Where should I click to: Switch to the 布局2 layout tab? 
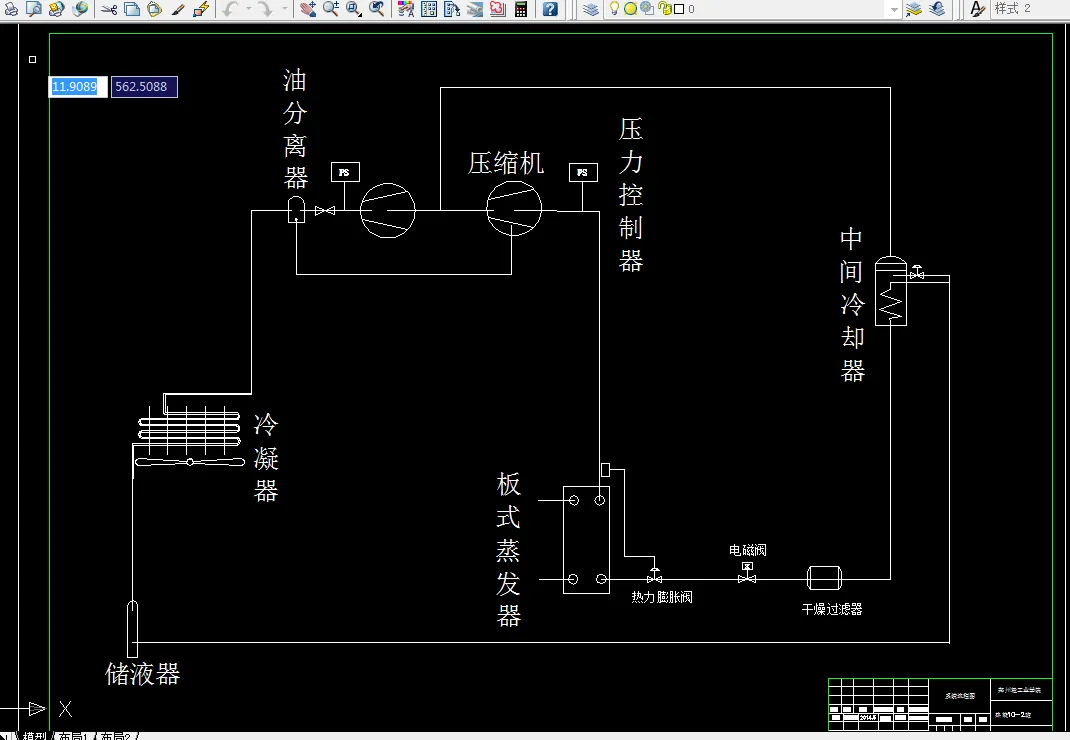(x=116, y=736)
